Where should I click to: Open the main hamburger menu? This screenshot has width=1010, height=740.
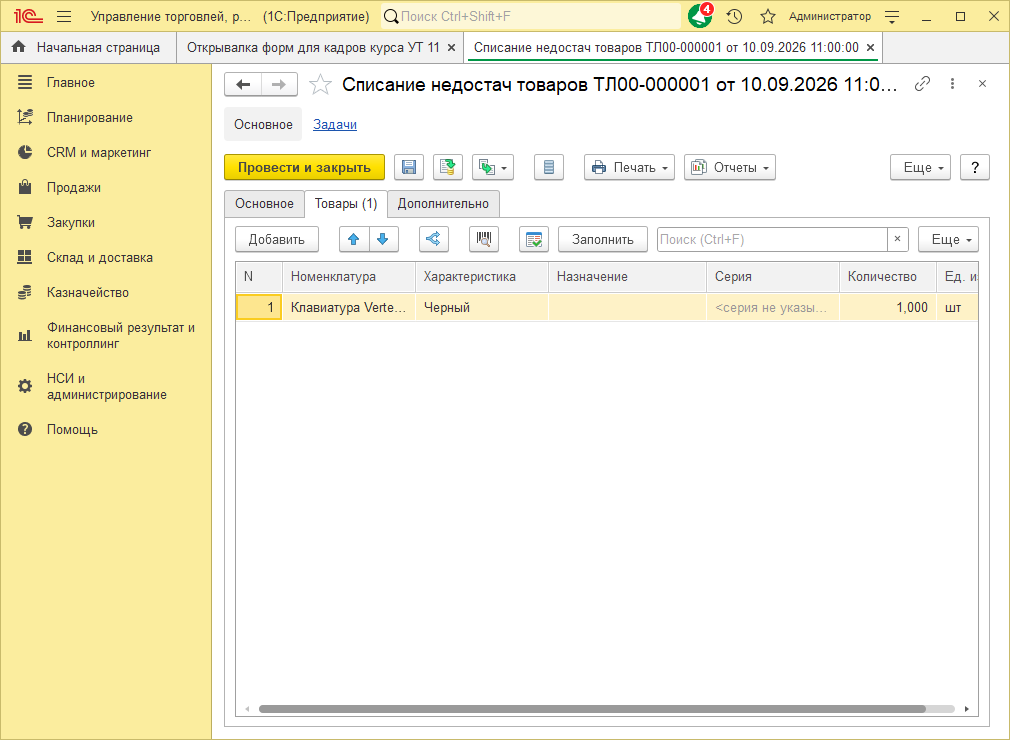[64, 17]
